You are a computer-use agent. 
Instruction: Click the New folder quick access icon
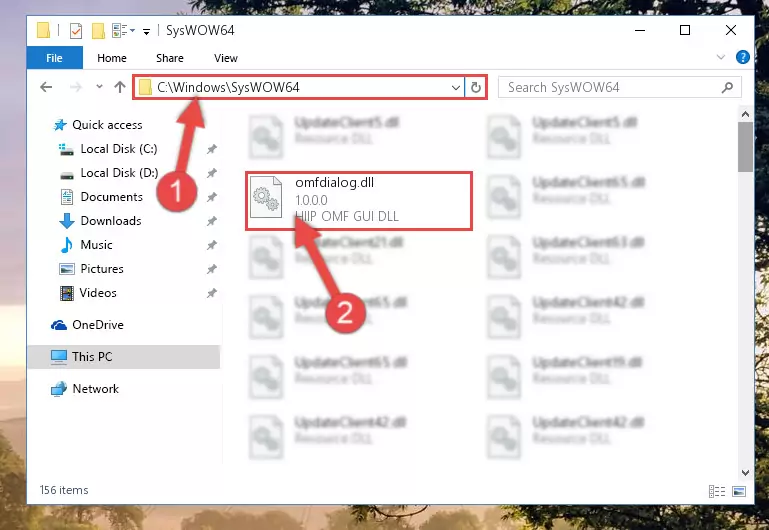[98, 31]
